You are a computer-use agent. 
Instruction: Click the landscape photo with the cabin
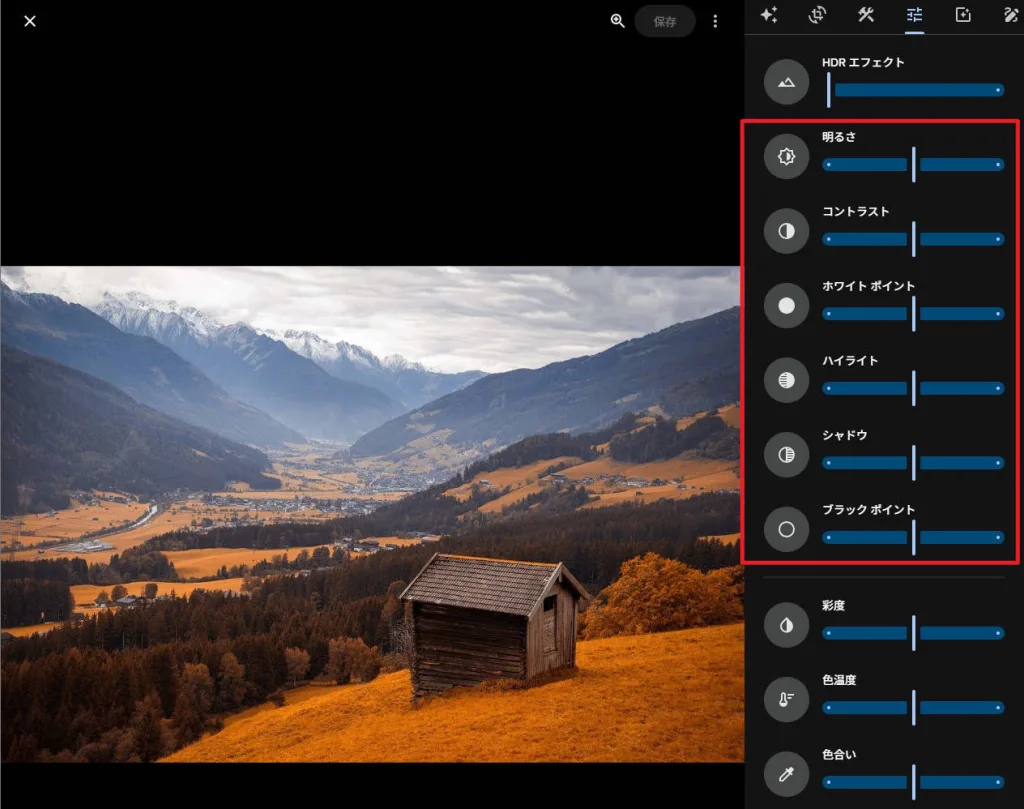point(370,514)
